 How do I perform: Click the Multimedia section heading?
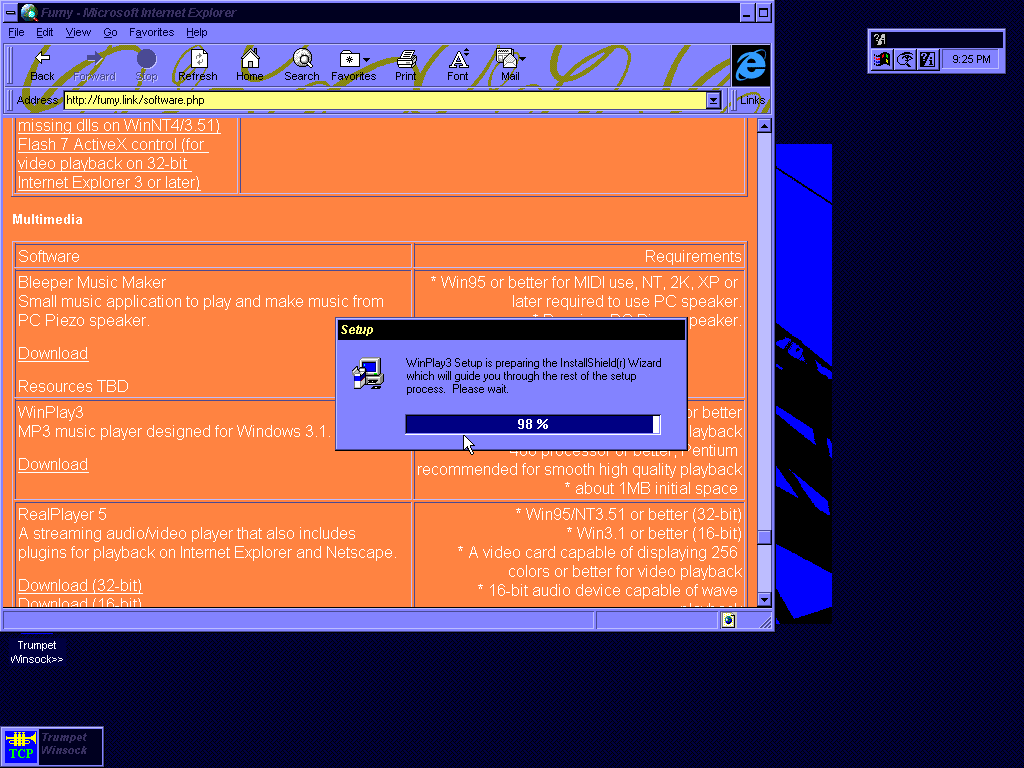(48, 219)
